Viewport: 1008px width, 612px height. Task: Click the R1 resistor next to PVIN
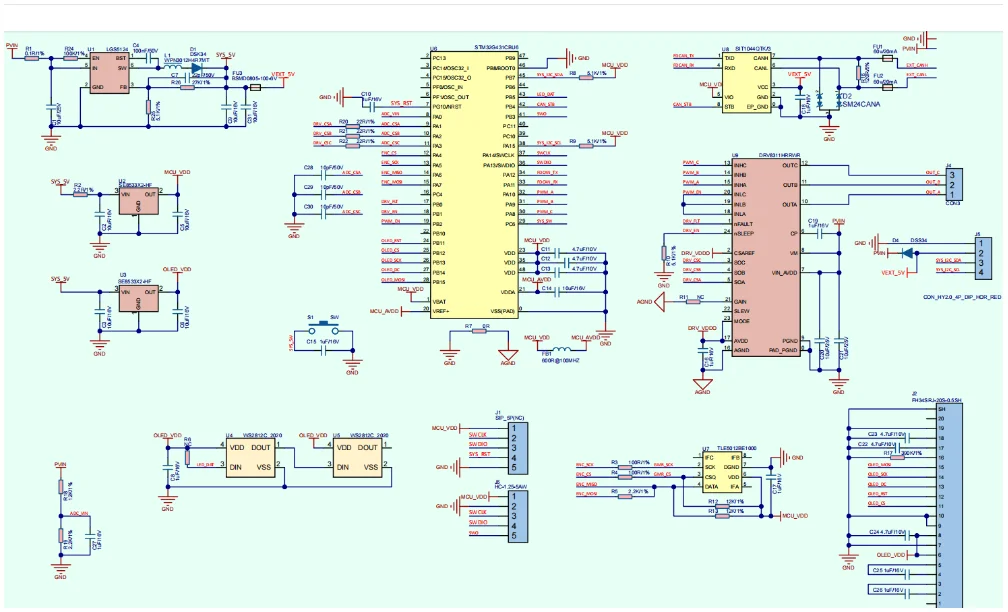tap(31, 57)
